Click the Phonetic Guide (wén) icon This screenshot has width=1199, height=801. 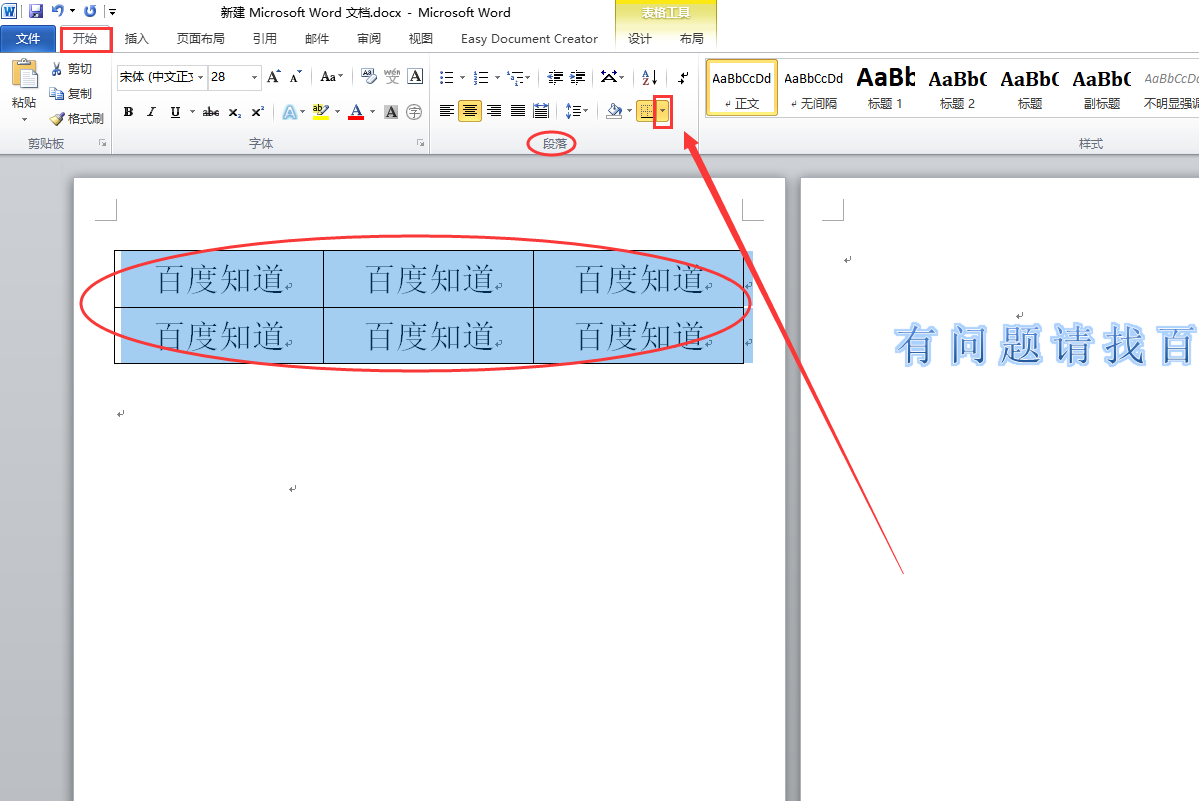point(392,76)
